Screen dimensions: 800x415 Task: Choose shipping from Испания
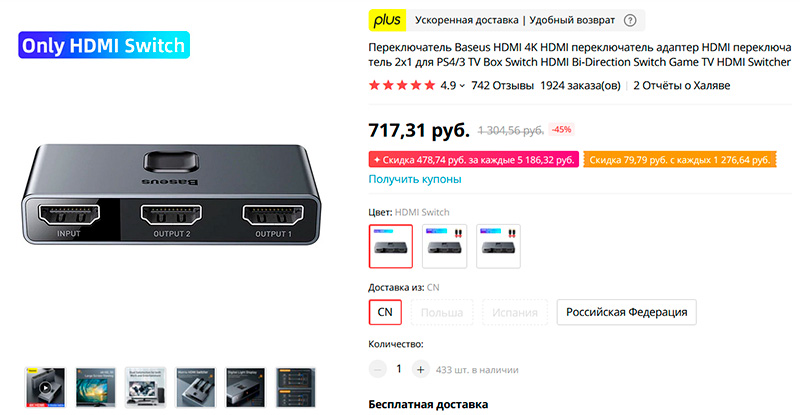(515, 312)
